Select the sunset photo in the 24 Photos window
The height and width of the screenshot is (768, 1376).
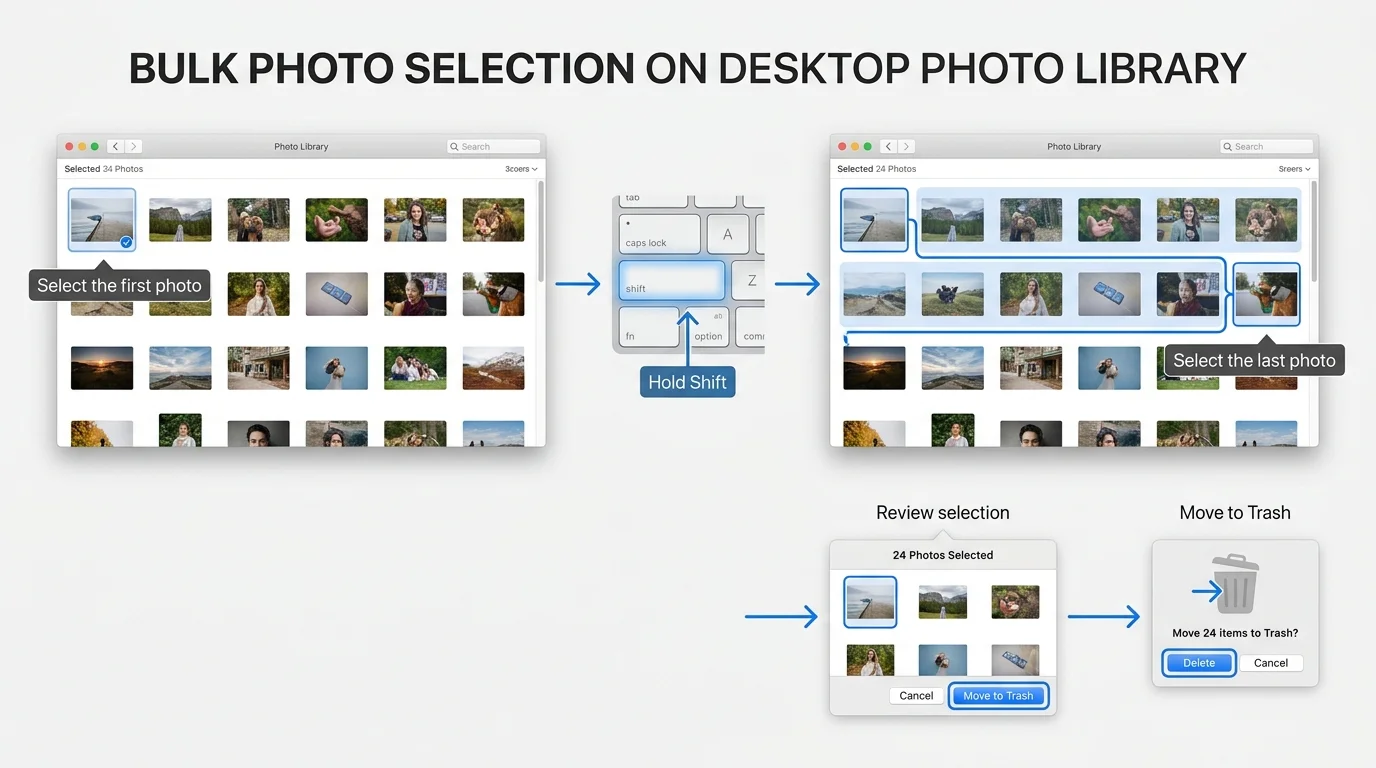[x=874, y=368]
